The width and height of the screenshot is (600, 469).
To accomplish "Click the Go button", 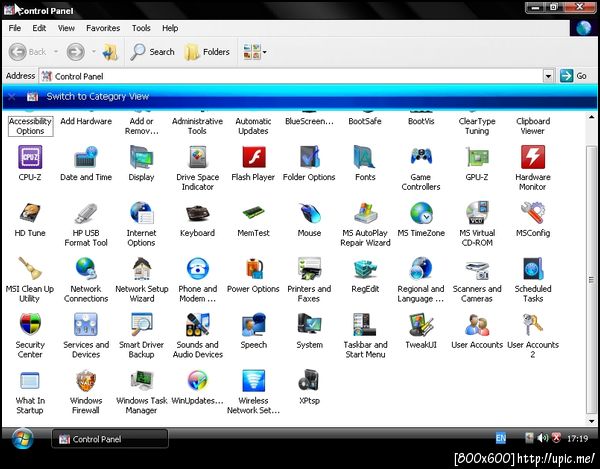I will [573, 76].
